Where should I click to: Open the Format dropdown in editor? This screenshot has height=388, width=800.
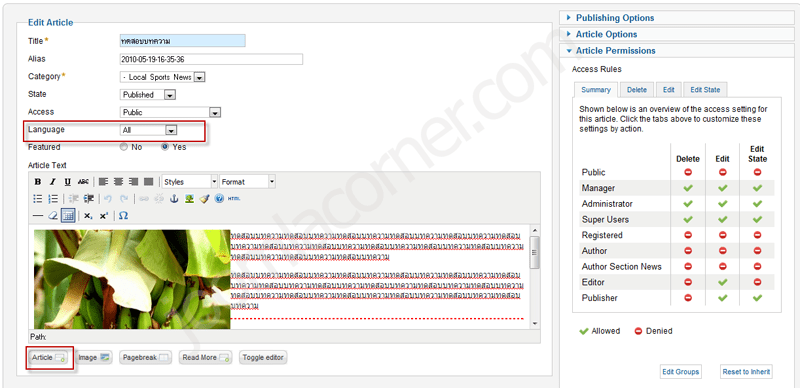point(247,182)
